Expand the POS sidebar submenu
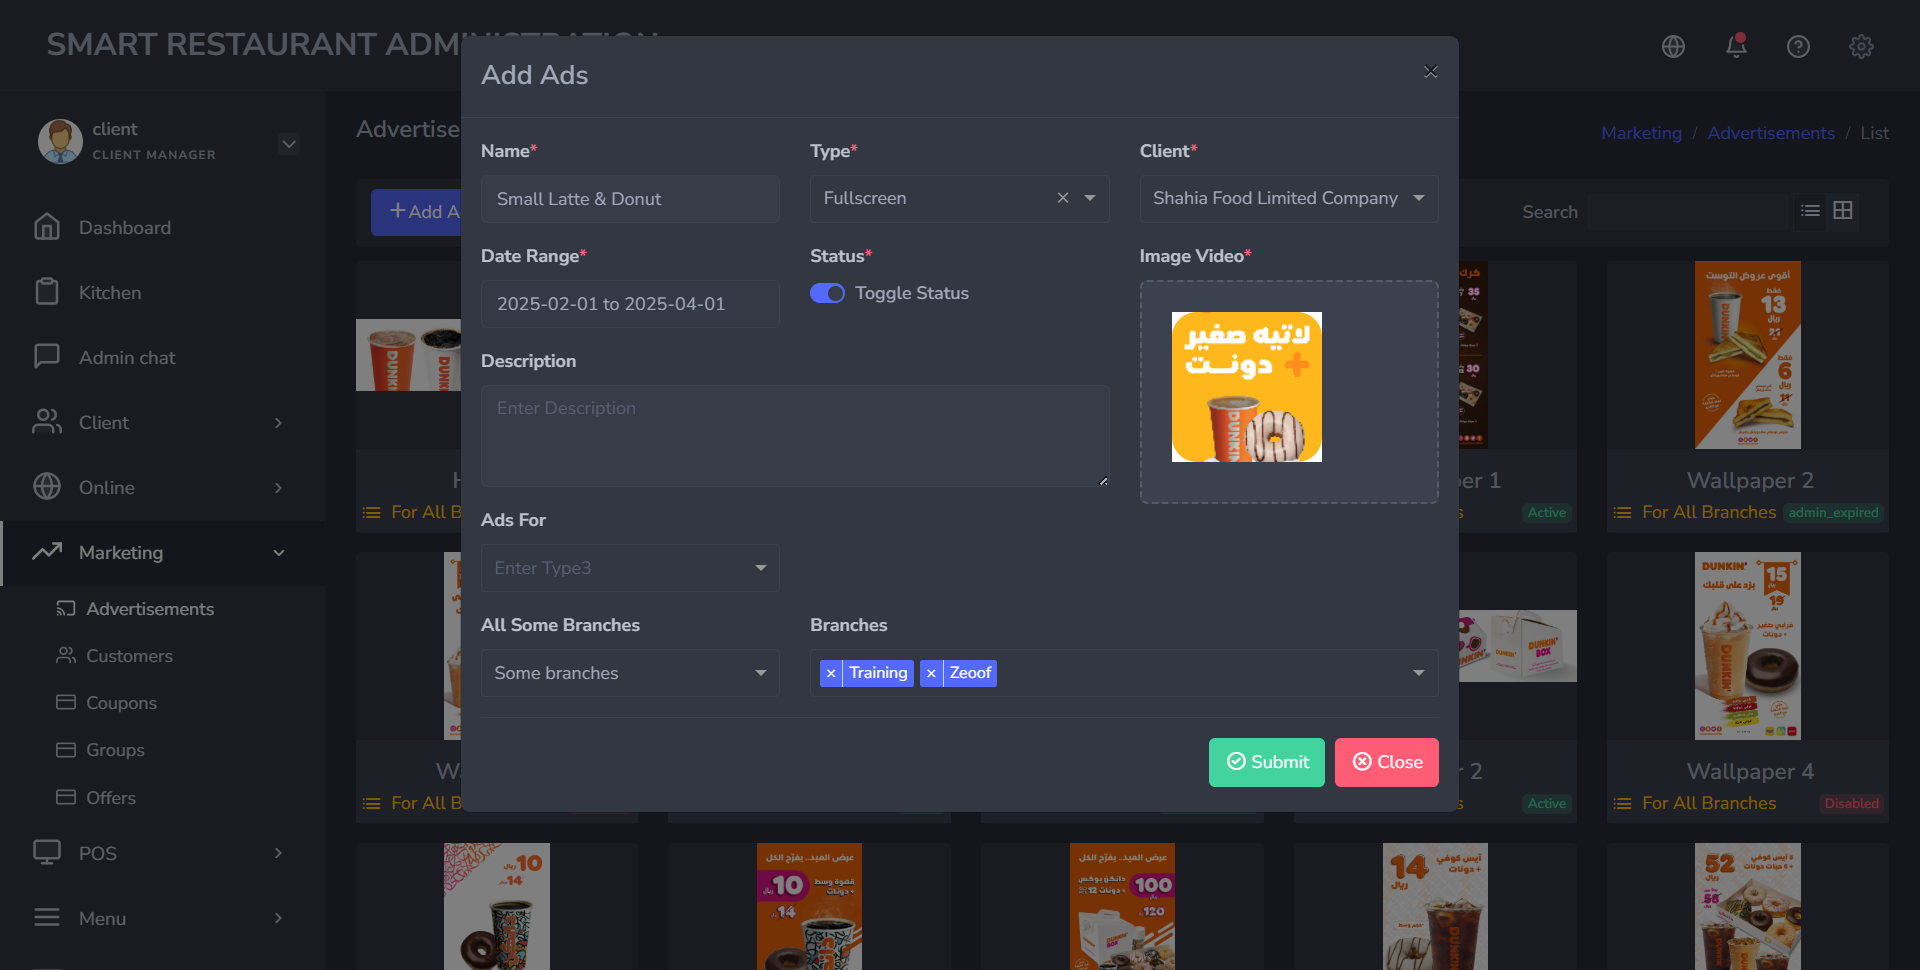This screenshot has height=970, width=1920. [278, 853]
